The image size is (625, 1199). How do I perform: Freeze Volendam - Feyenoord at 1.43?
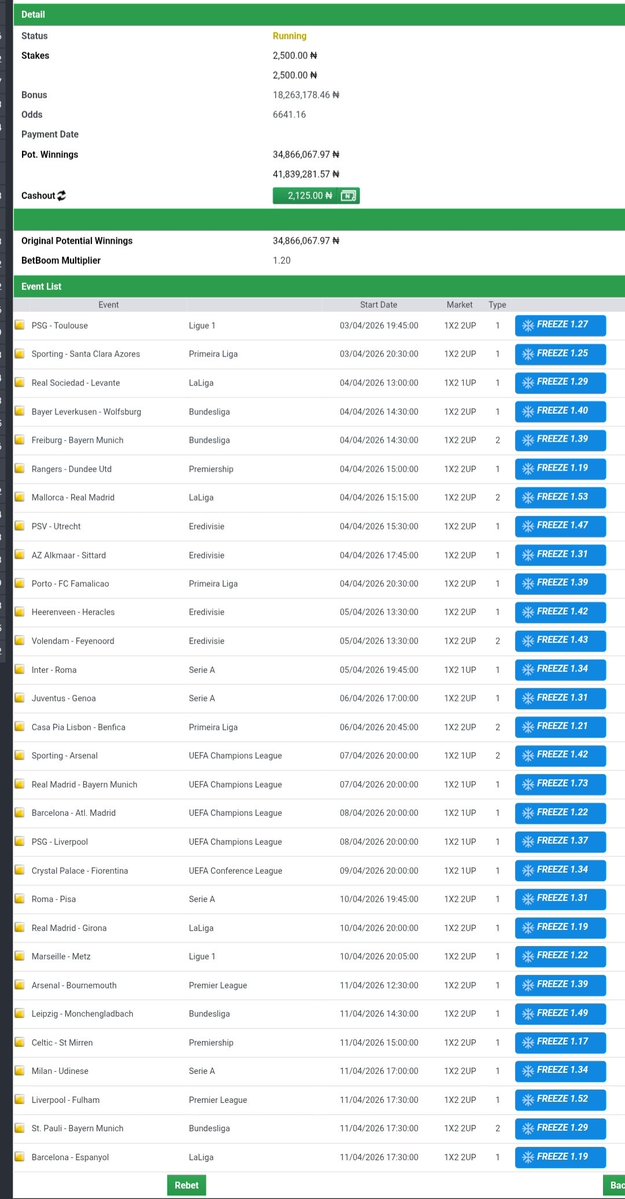(560, 641)
